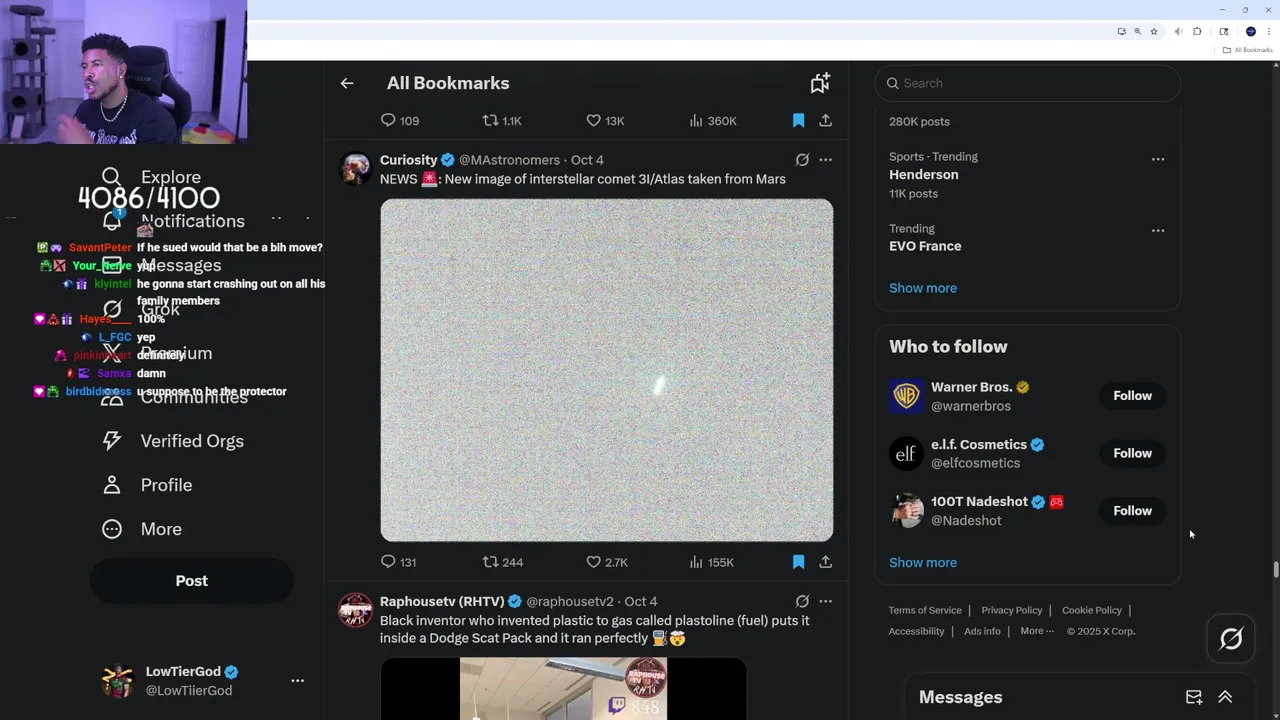Open the Privacy Policy link
The width and height of the screenshot is (1280, 720).
click(x=1012, y=610)
